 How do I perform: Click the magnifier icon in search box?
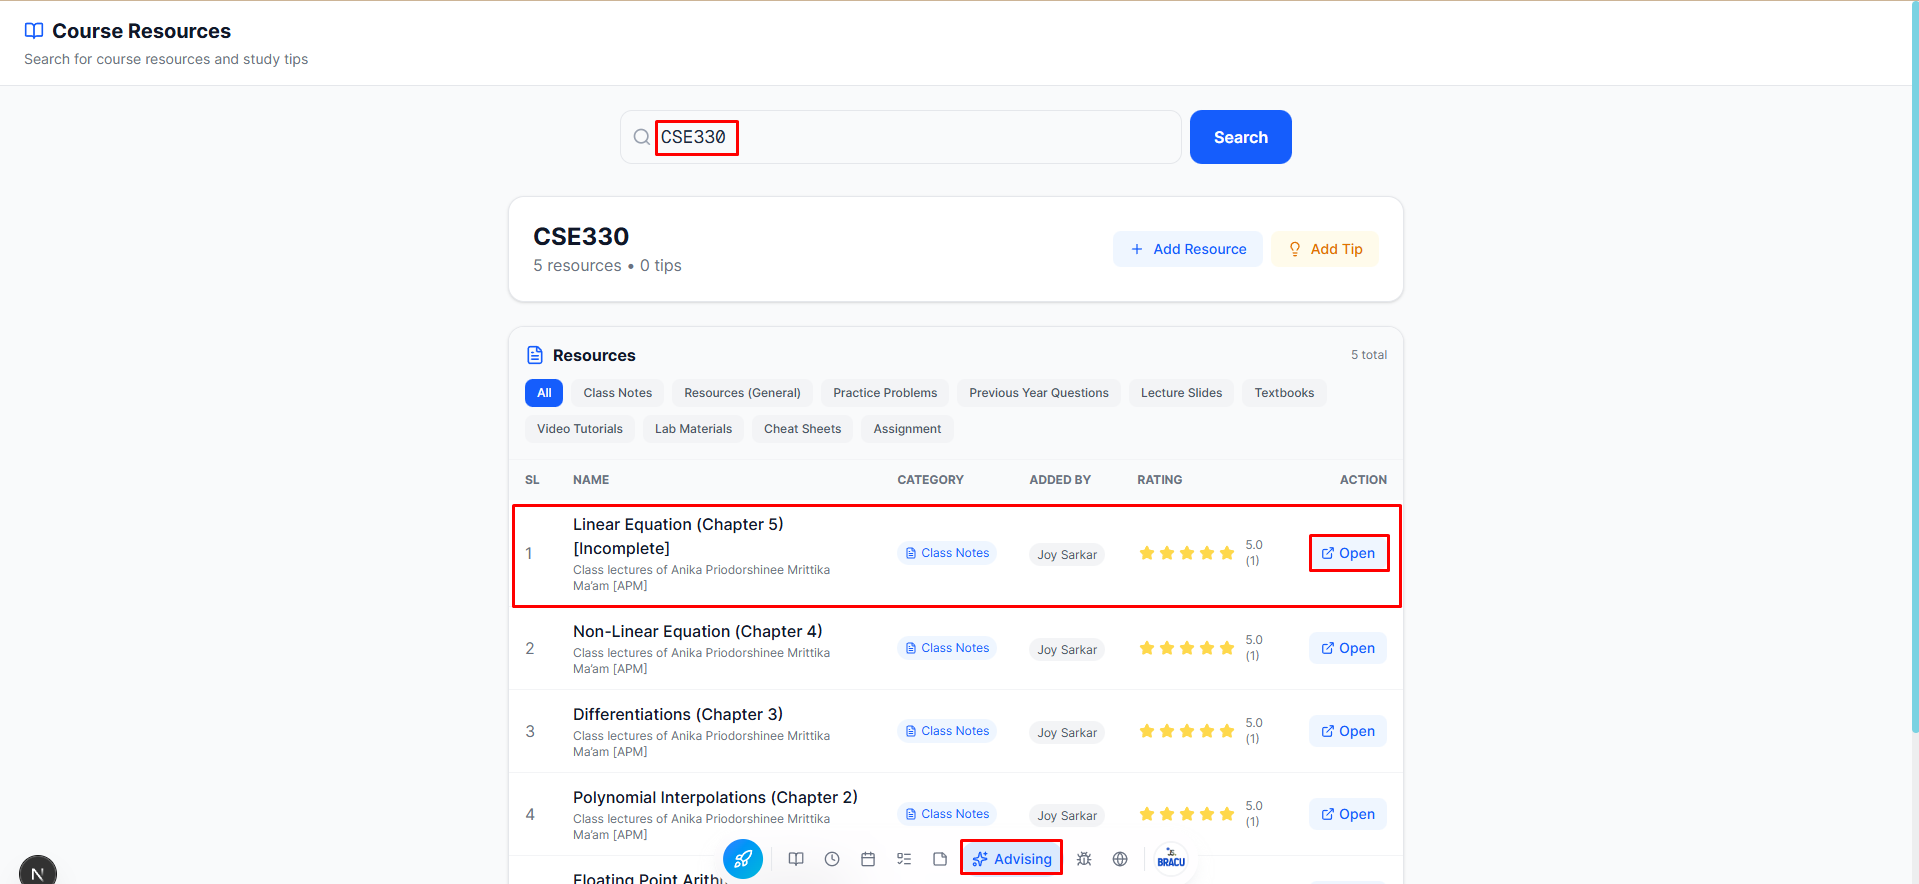(642, 137)
